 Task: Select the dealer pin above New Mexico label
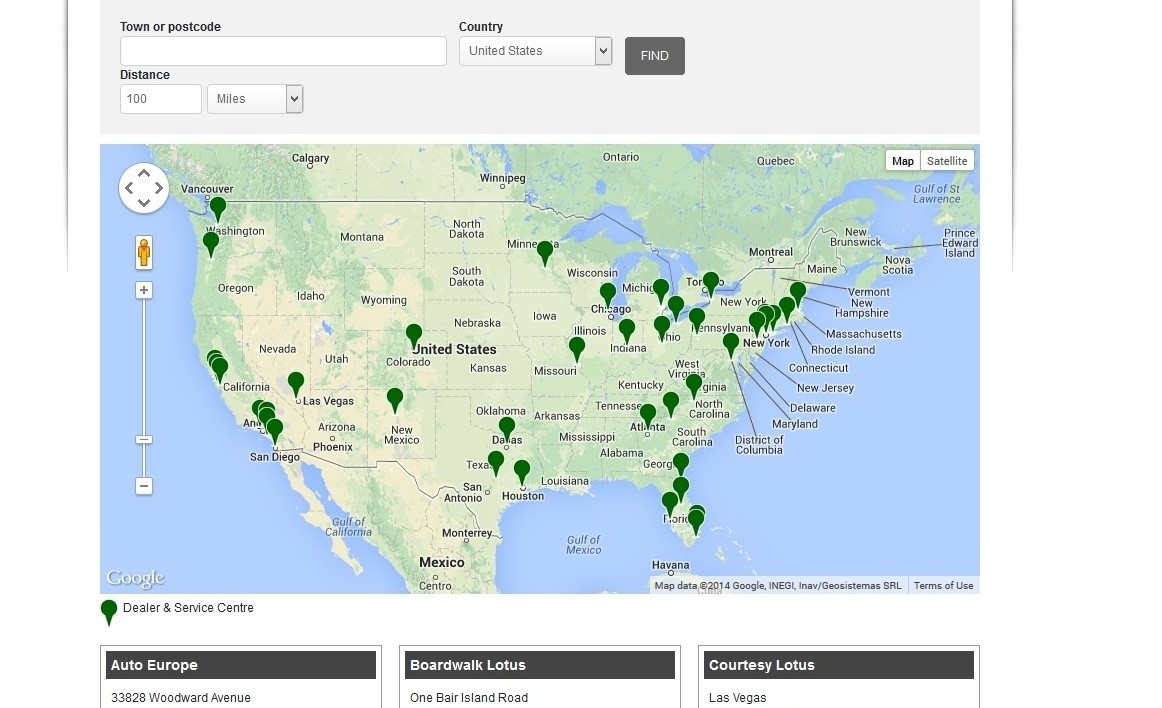click(395, 401)
